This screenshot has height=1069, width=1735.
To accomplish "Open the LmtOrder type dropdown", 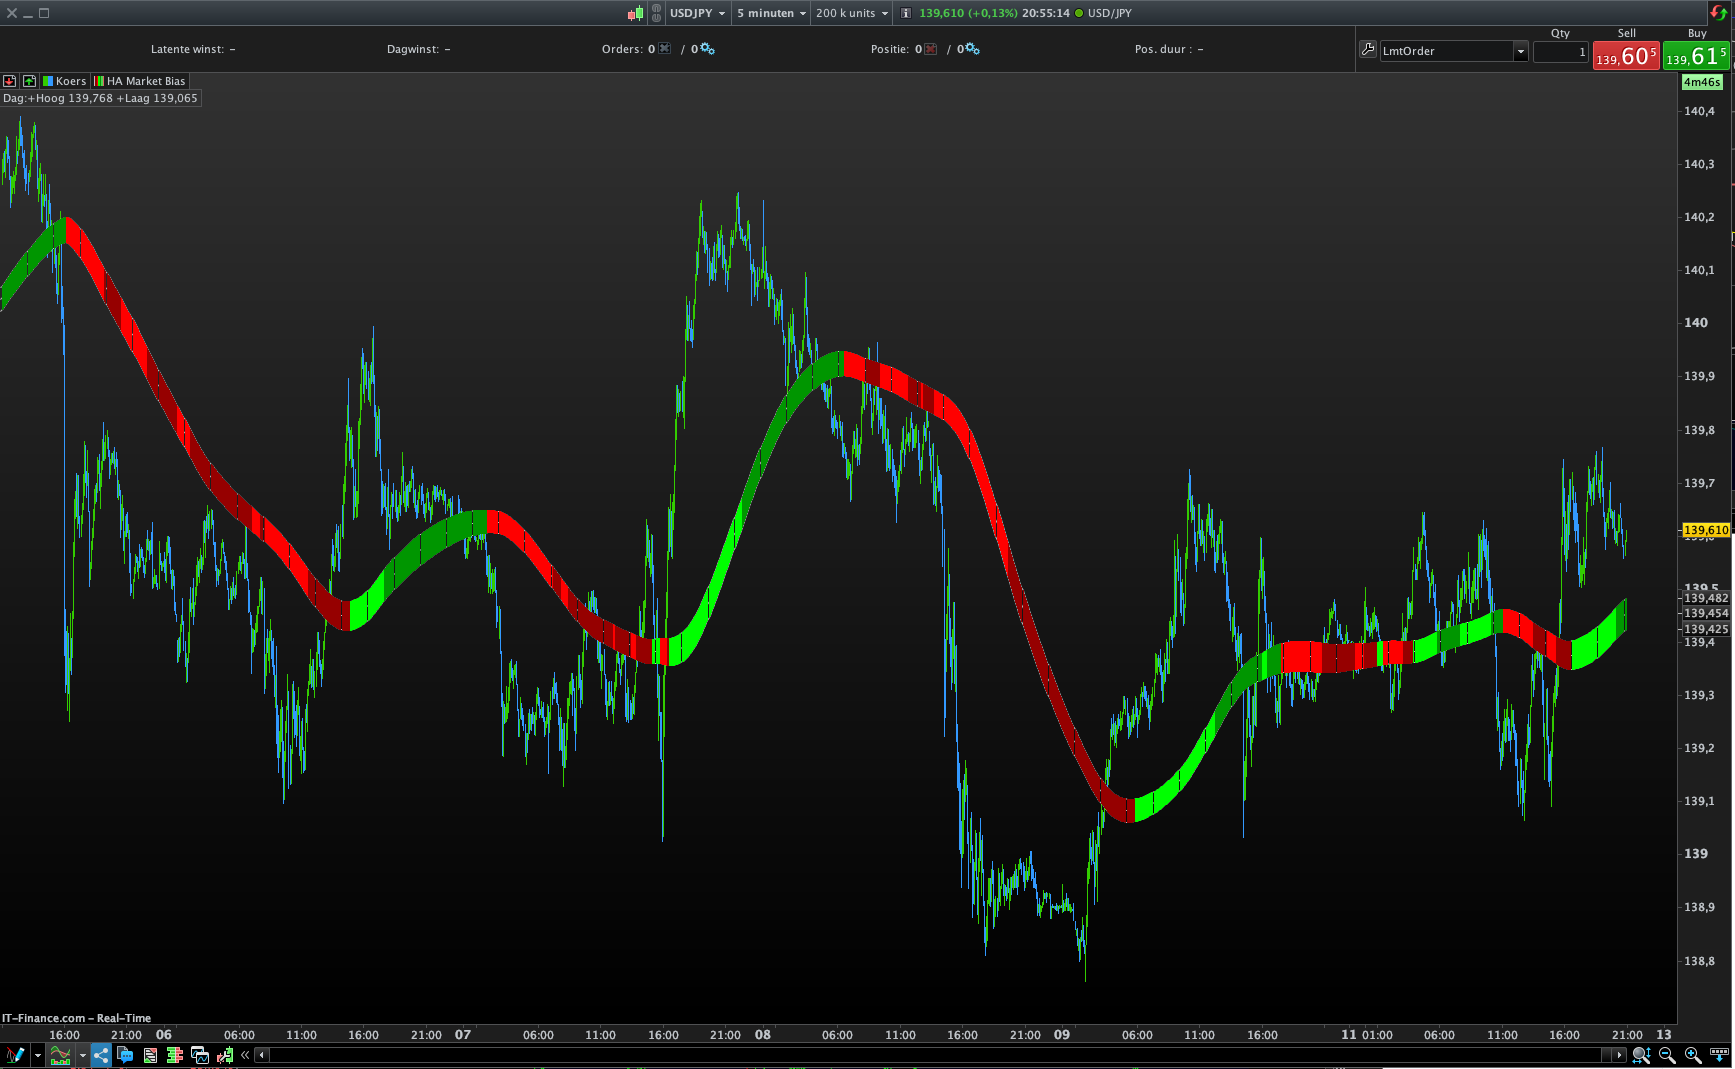I will [x=1454, y=51].
